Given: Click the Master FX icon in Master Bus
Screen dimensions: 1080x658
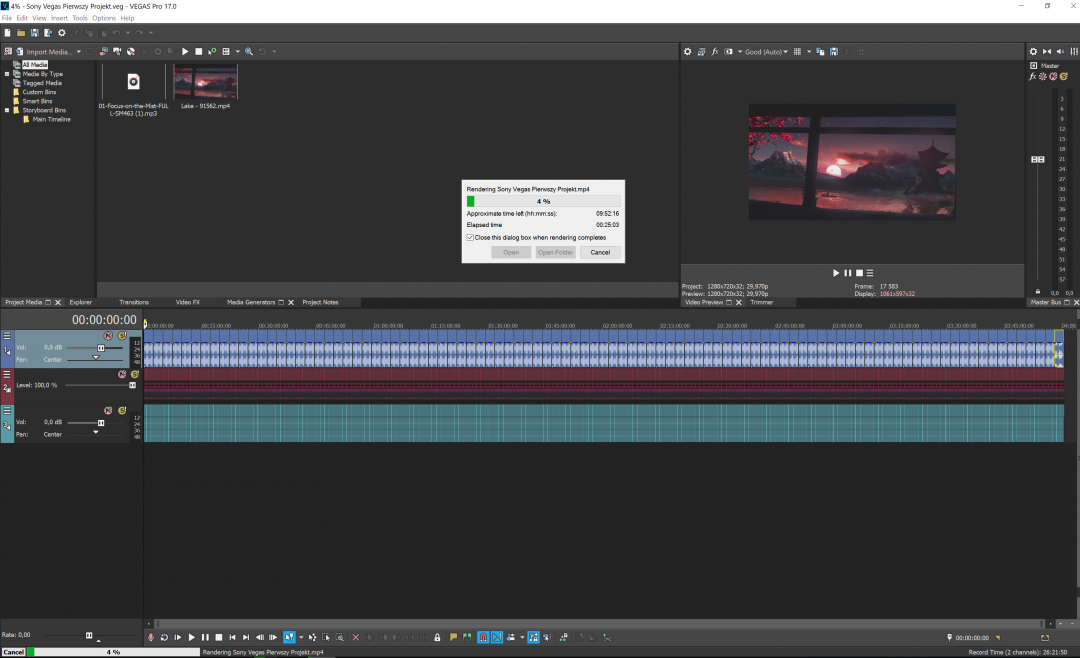Looking at the screenshot, I should 1033,76.
